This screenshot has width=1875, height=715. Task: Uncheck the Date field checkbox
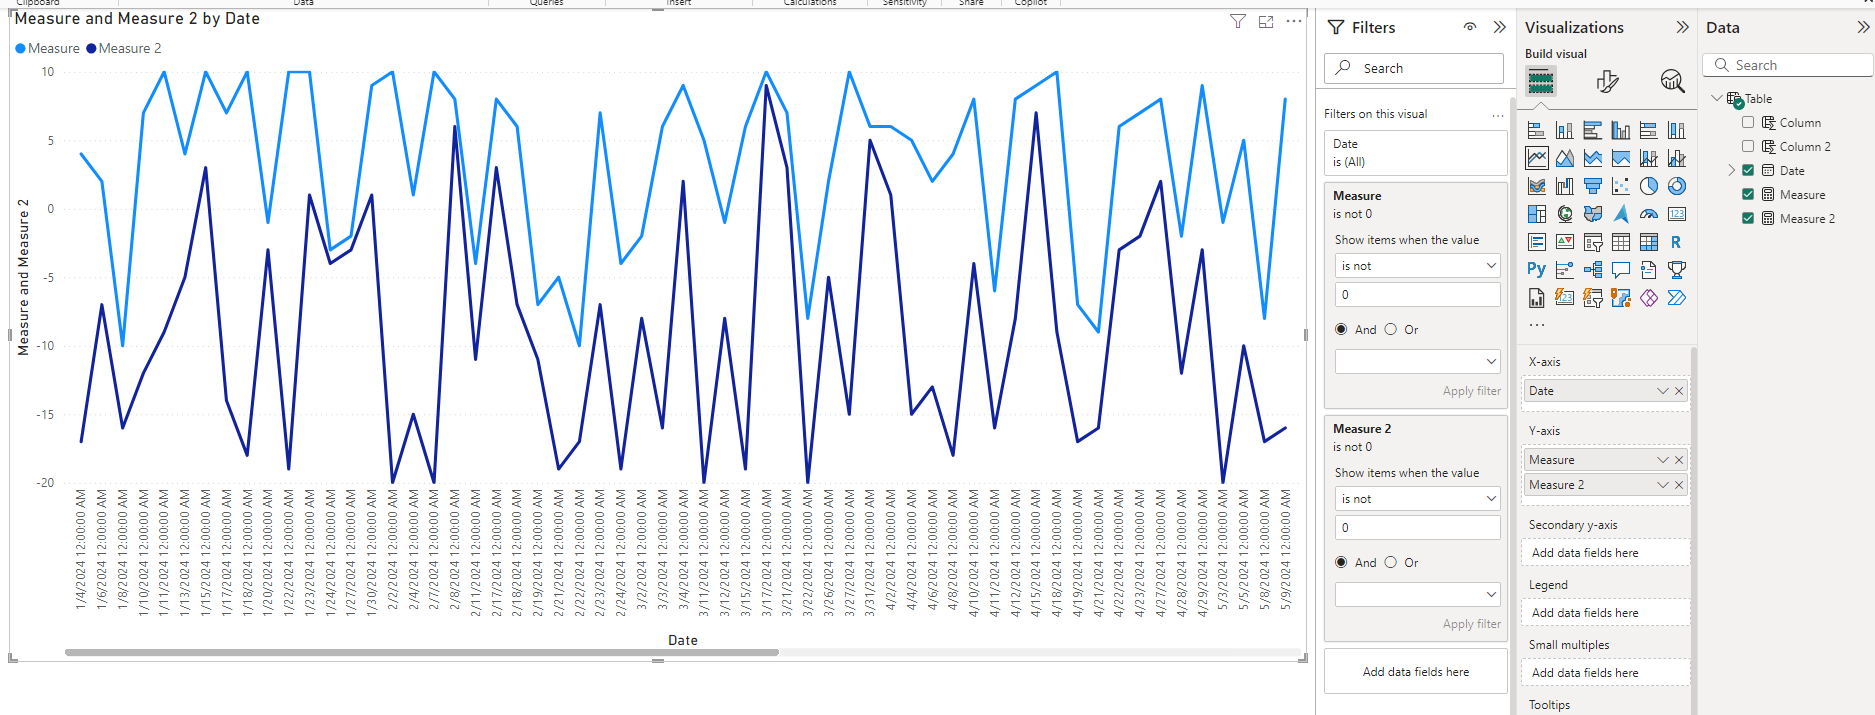click(1748, 170)
